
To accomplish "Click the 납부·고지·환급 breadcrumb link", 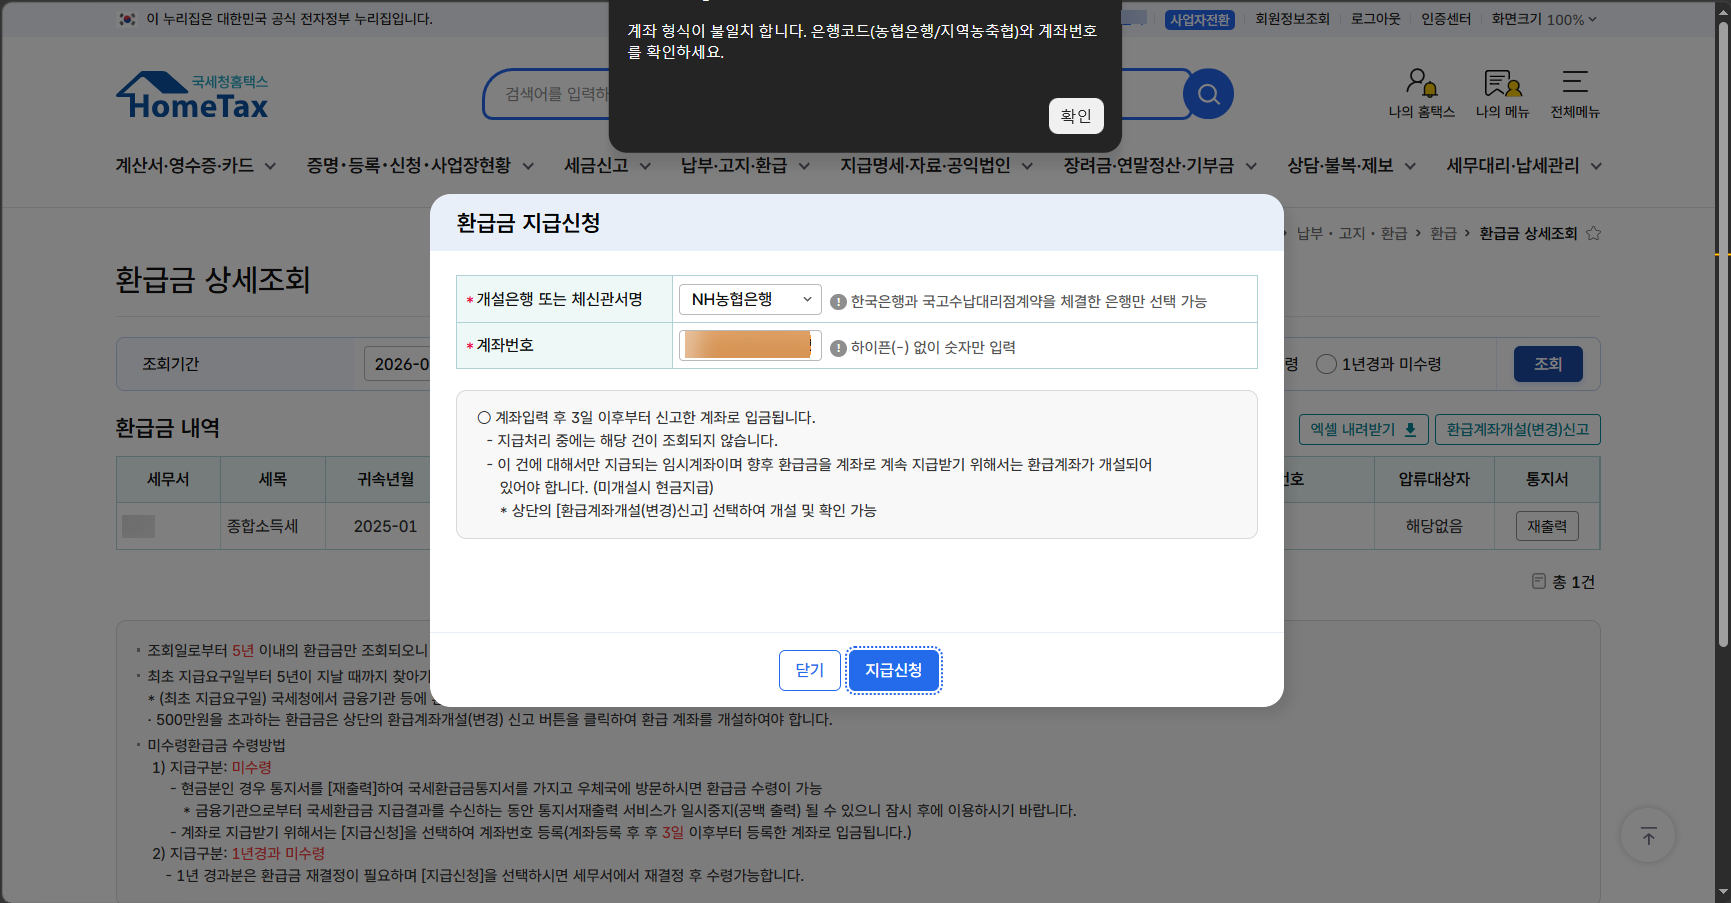I will coord(1352,233).
